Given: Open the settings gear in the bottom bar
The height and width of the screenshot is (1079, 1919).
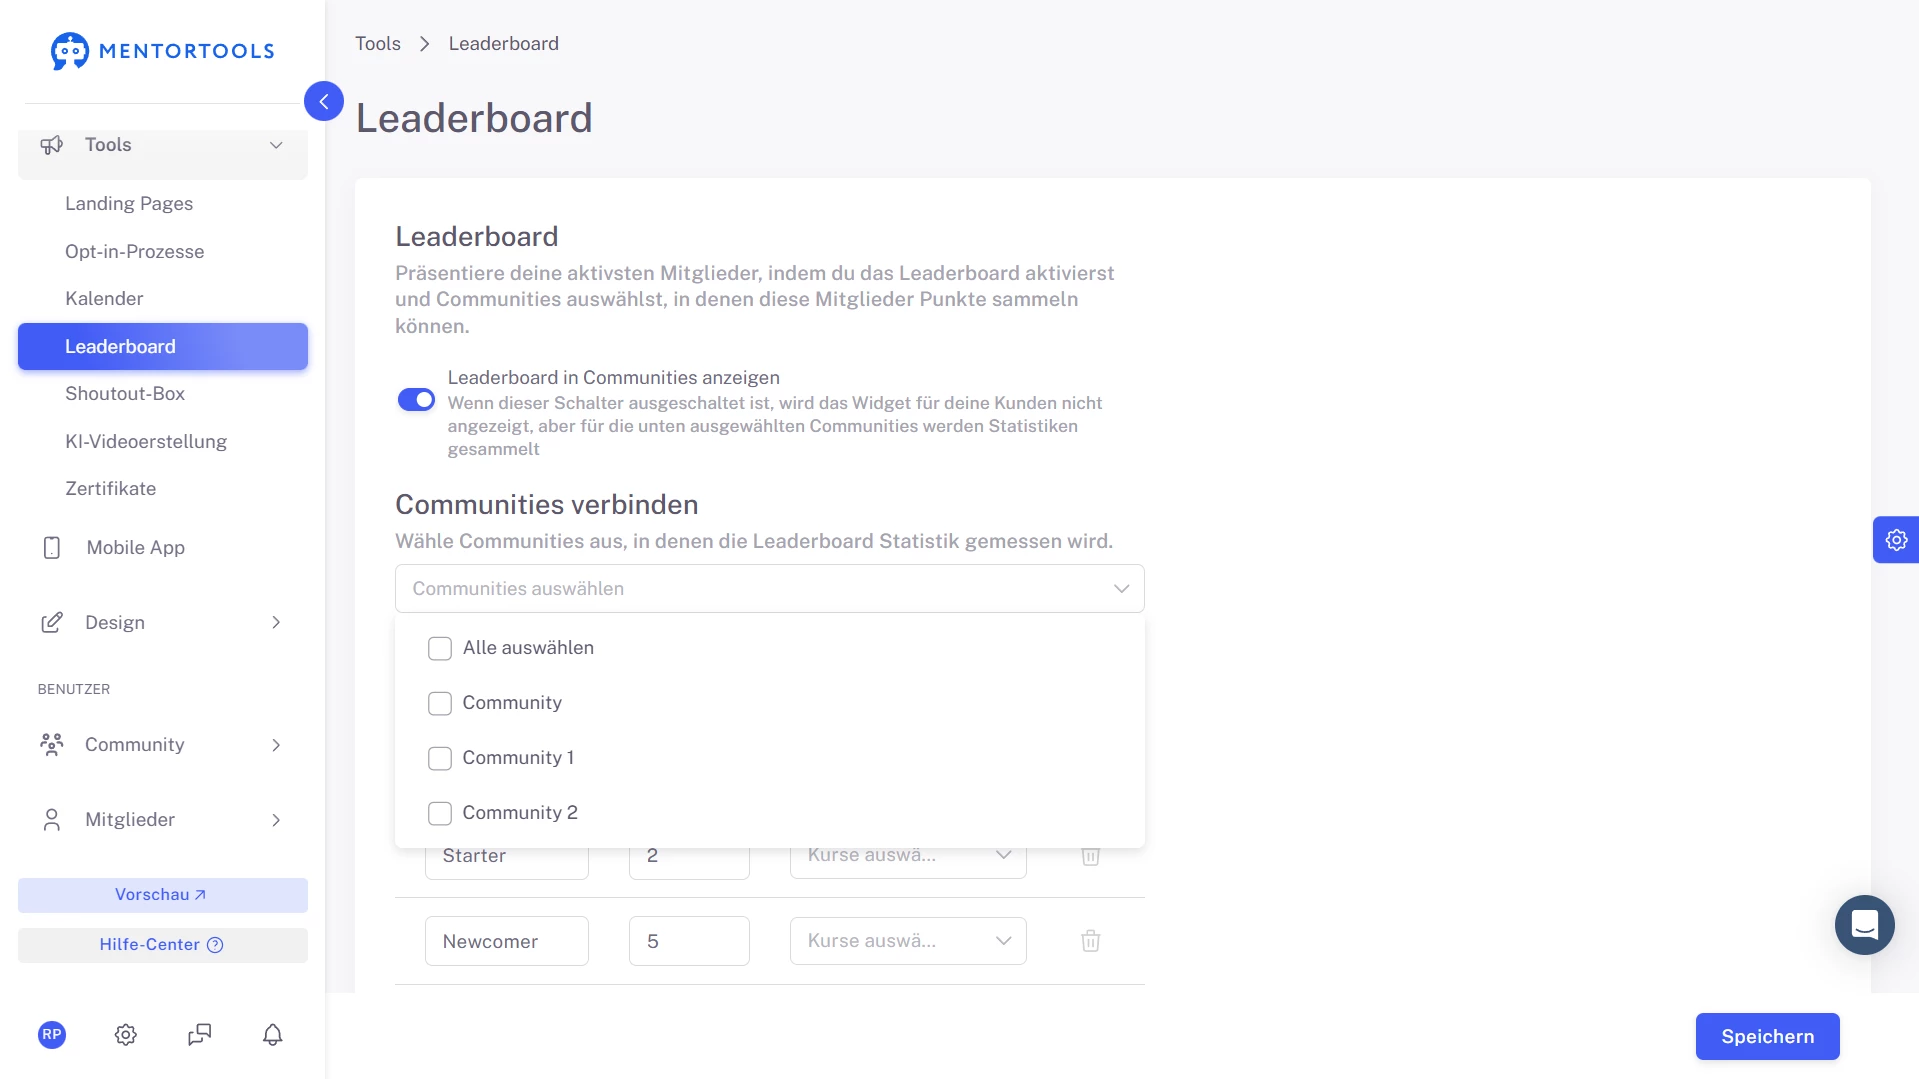Looking at the screenshot, I should pyautogui.click(x=125, y=1034).
